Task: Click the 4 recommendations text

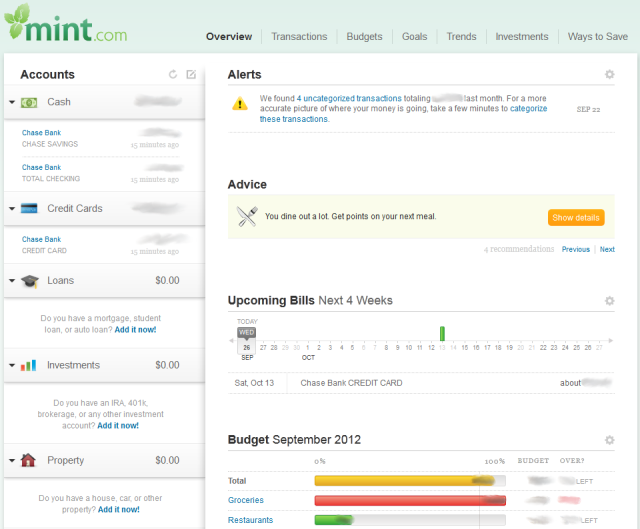Action: [519, 249]
